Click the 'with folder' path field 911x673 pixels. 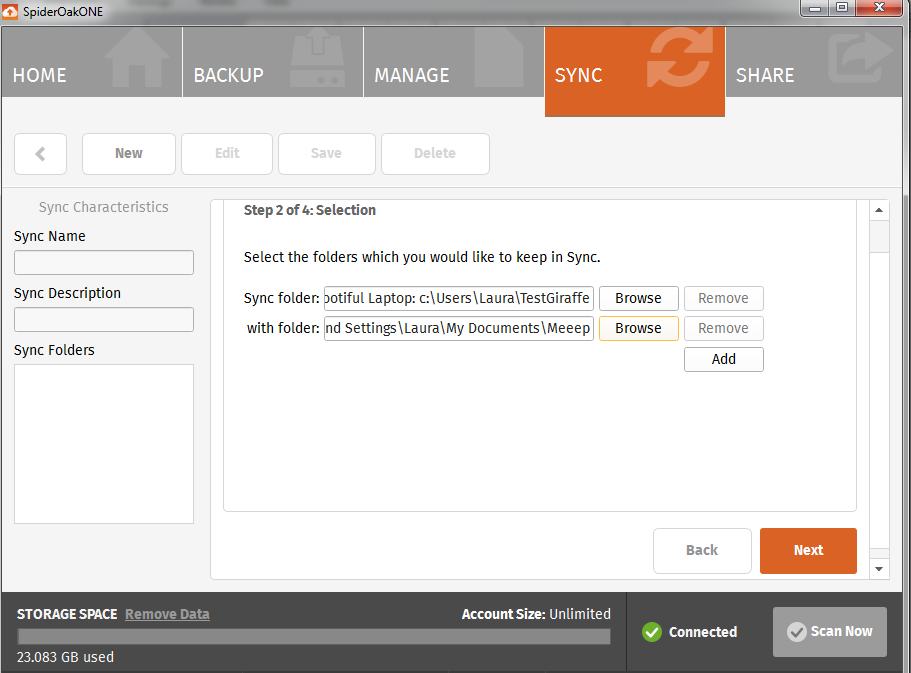pos(459,328)
